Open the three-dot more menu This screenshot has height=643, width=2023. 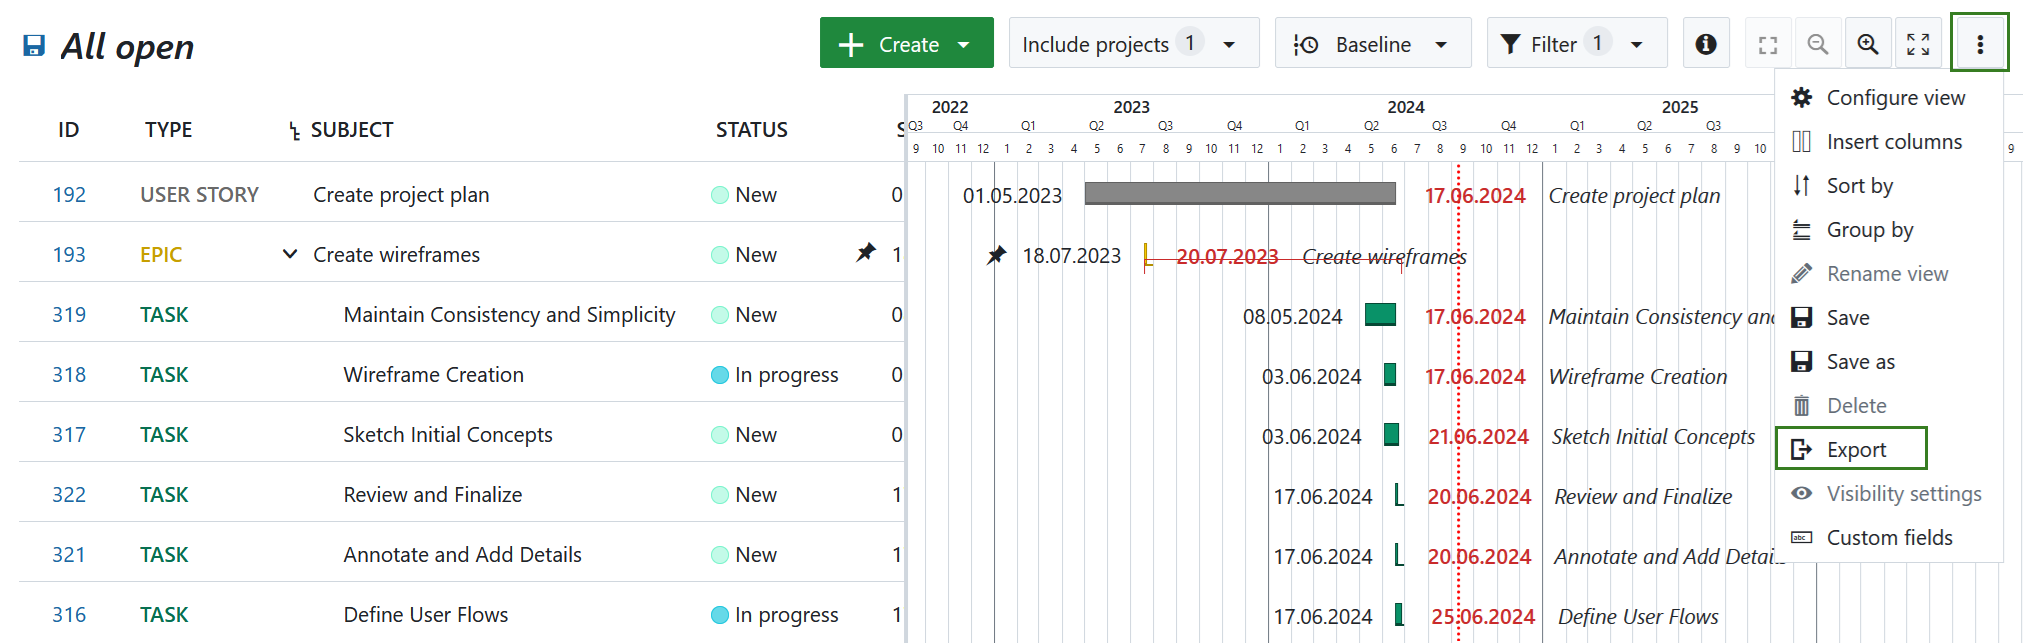click(x=1979, y=44)
